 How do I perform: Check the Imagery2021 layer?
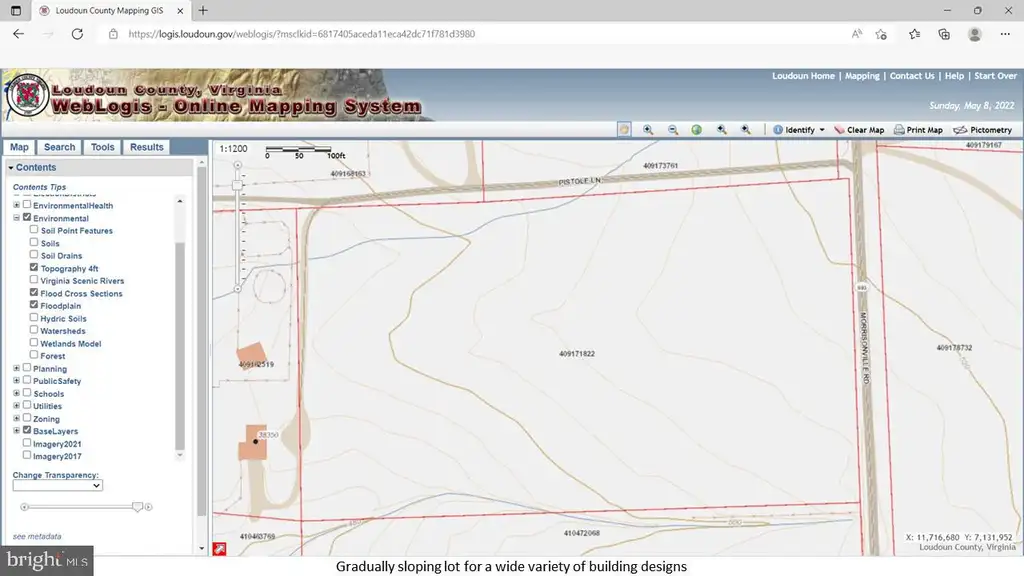(x=27, y=443)
